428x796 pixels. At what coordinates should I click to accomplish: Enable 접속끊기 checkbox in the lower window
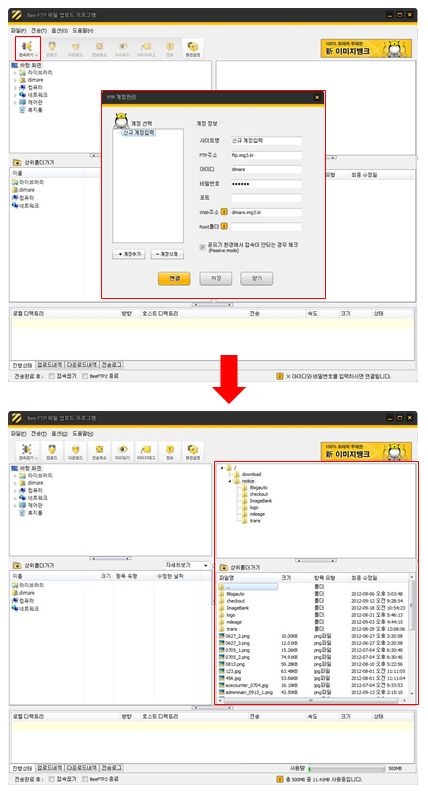[x=52, y=779]
